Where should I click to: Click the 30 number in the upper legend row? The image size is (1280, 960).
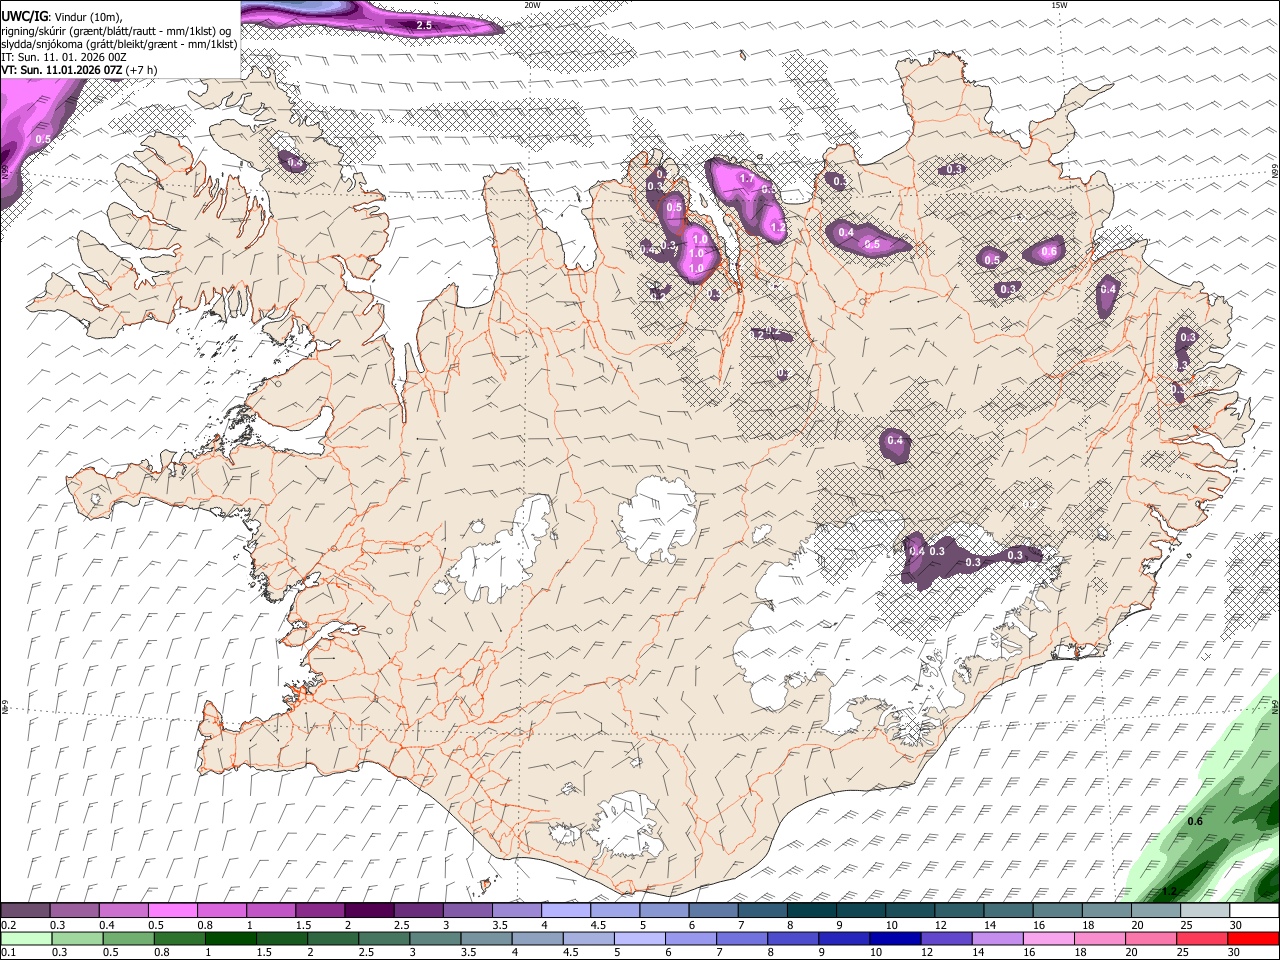tap(1236, 925)
